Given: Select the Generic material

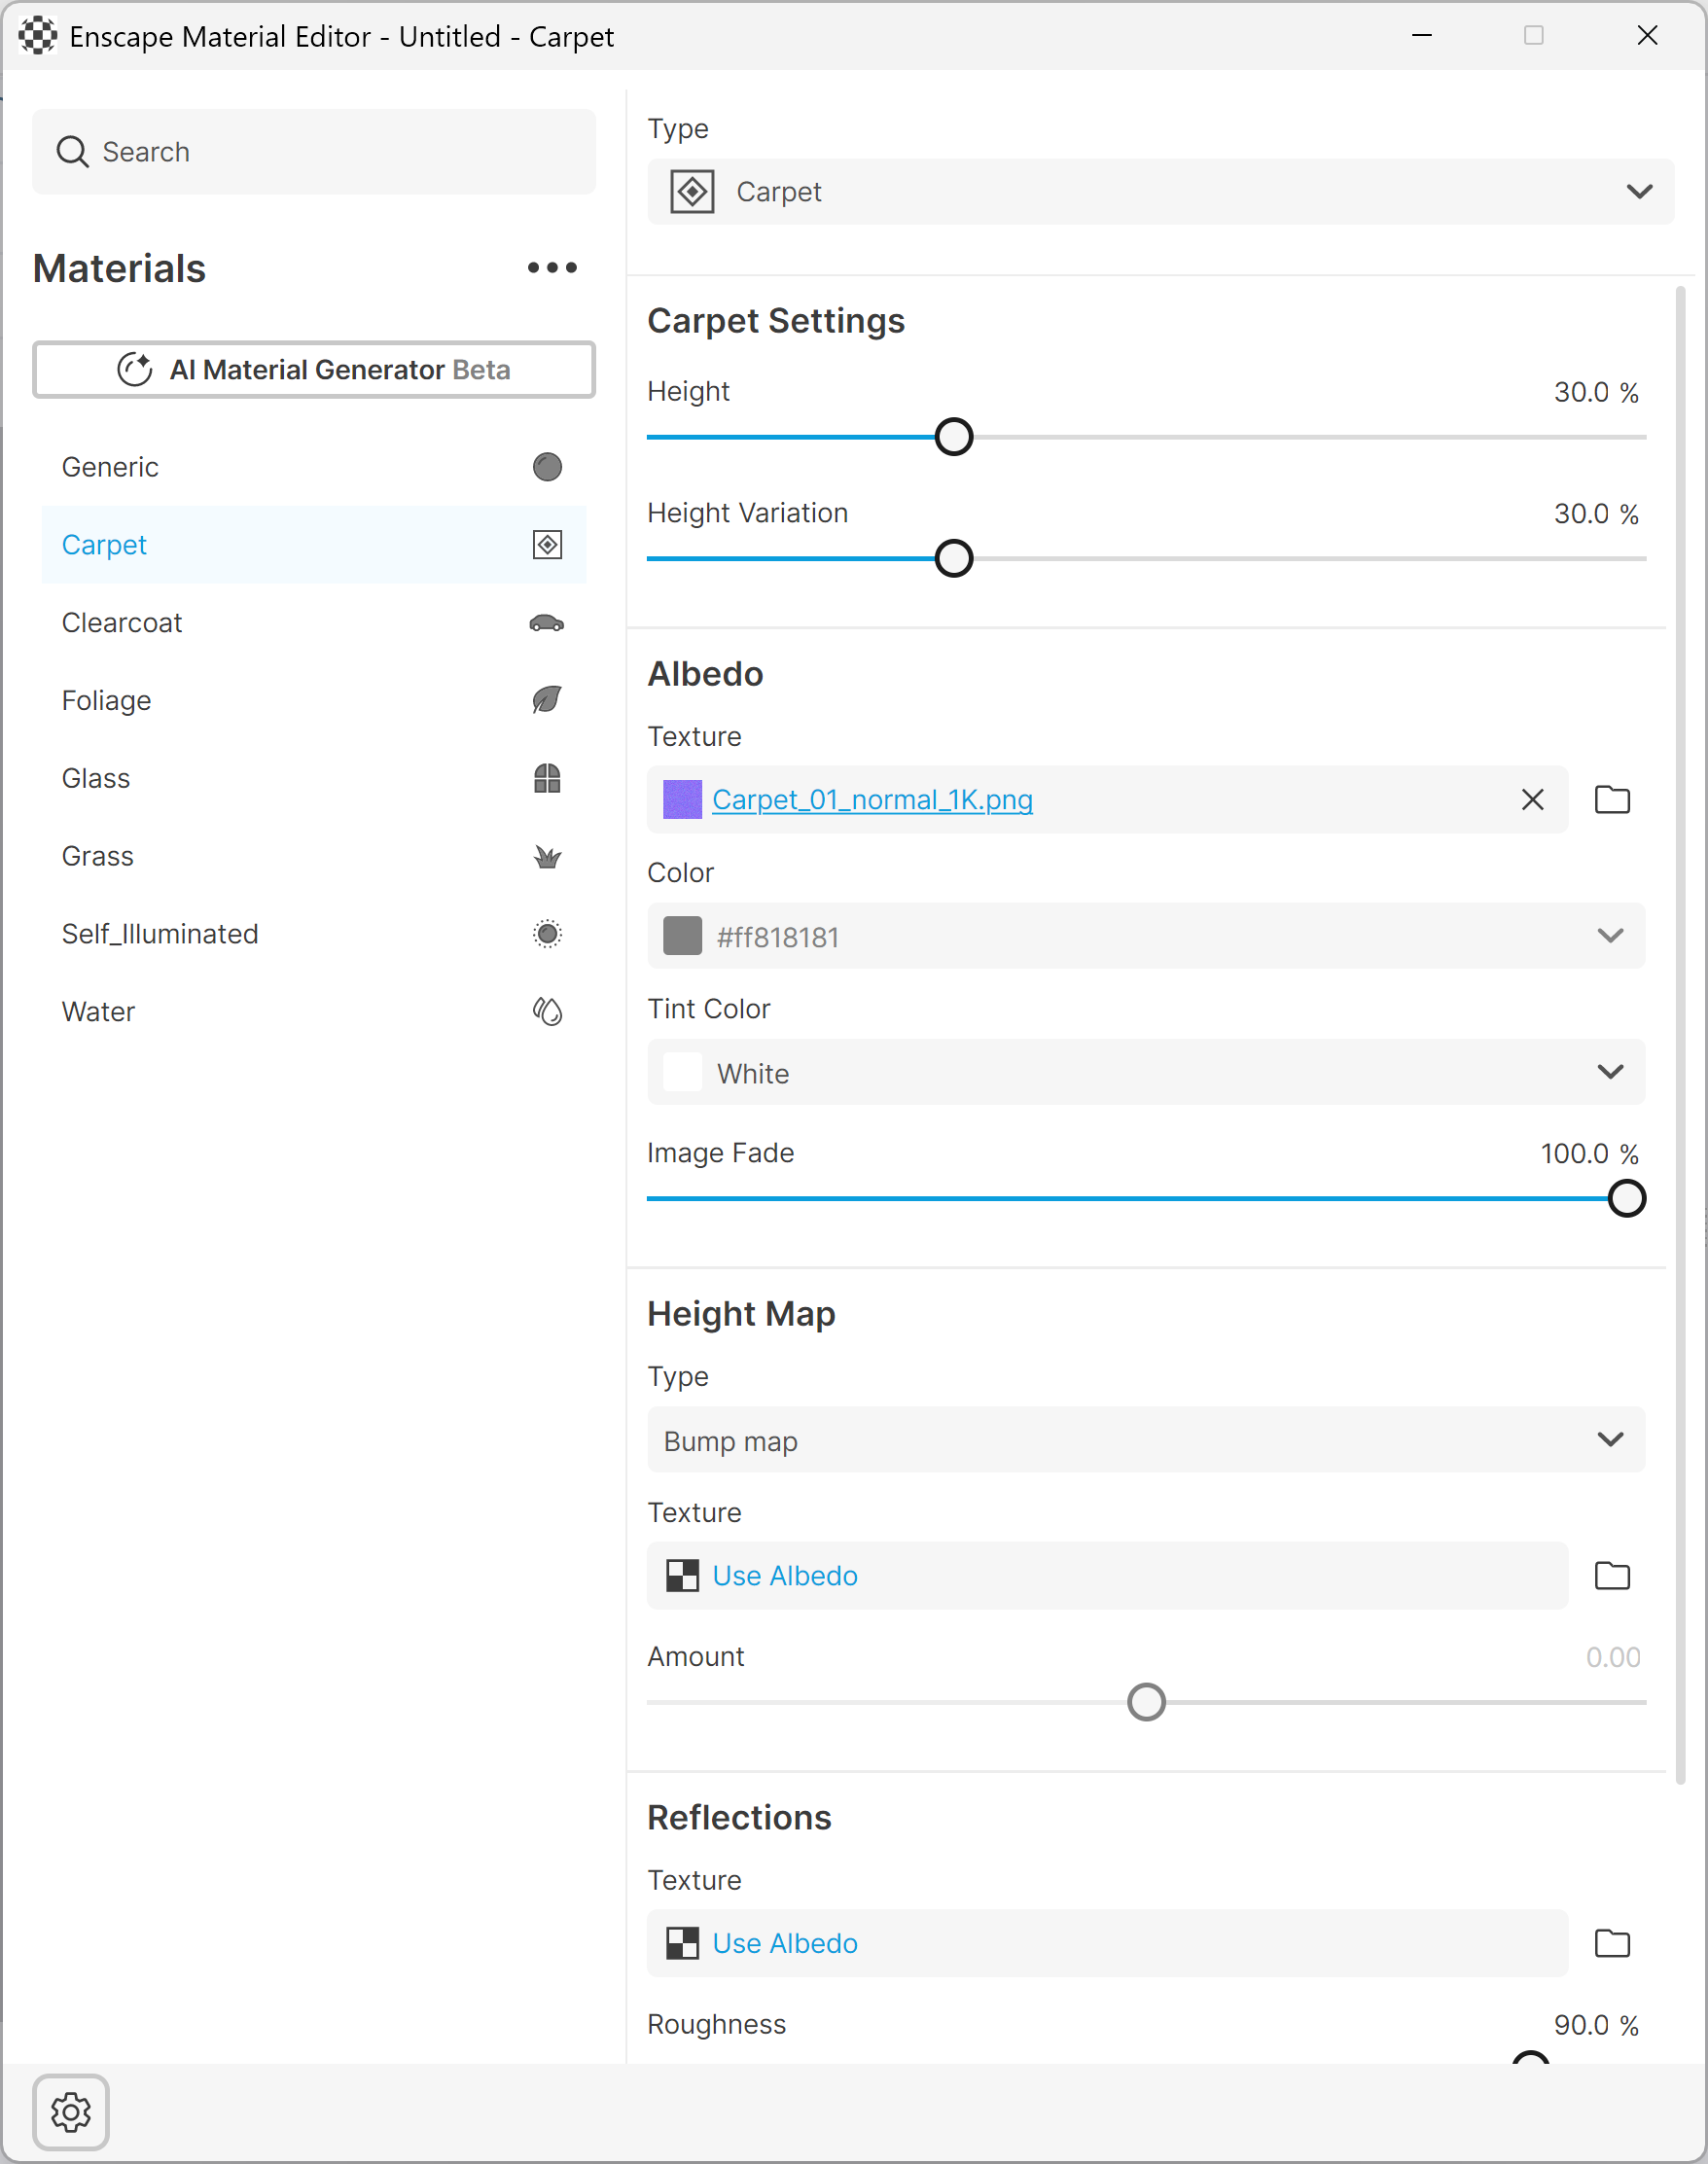Looking at the screenshot, I should [x=314, y=467].
